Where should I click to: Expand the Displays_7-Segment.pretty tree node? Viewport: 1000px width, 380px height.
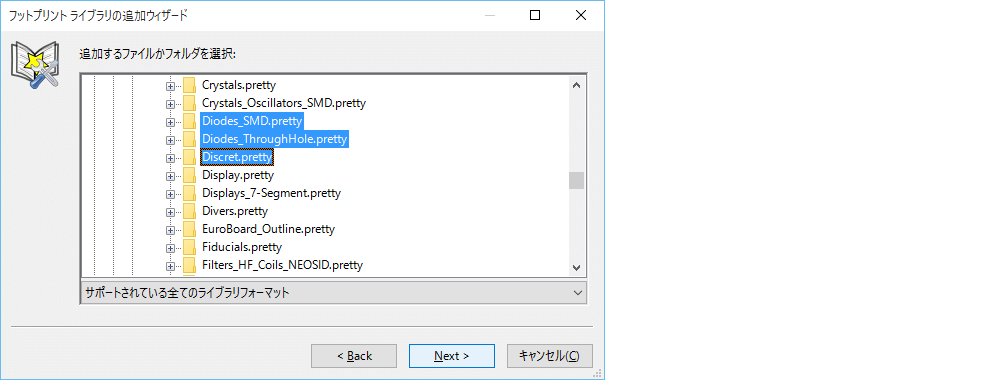[170, 193]
